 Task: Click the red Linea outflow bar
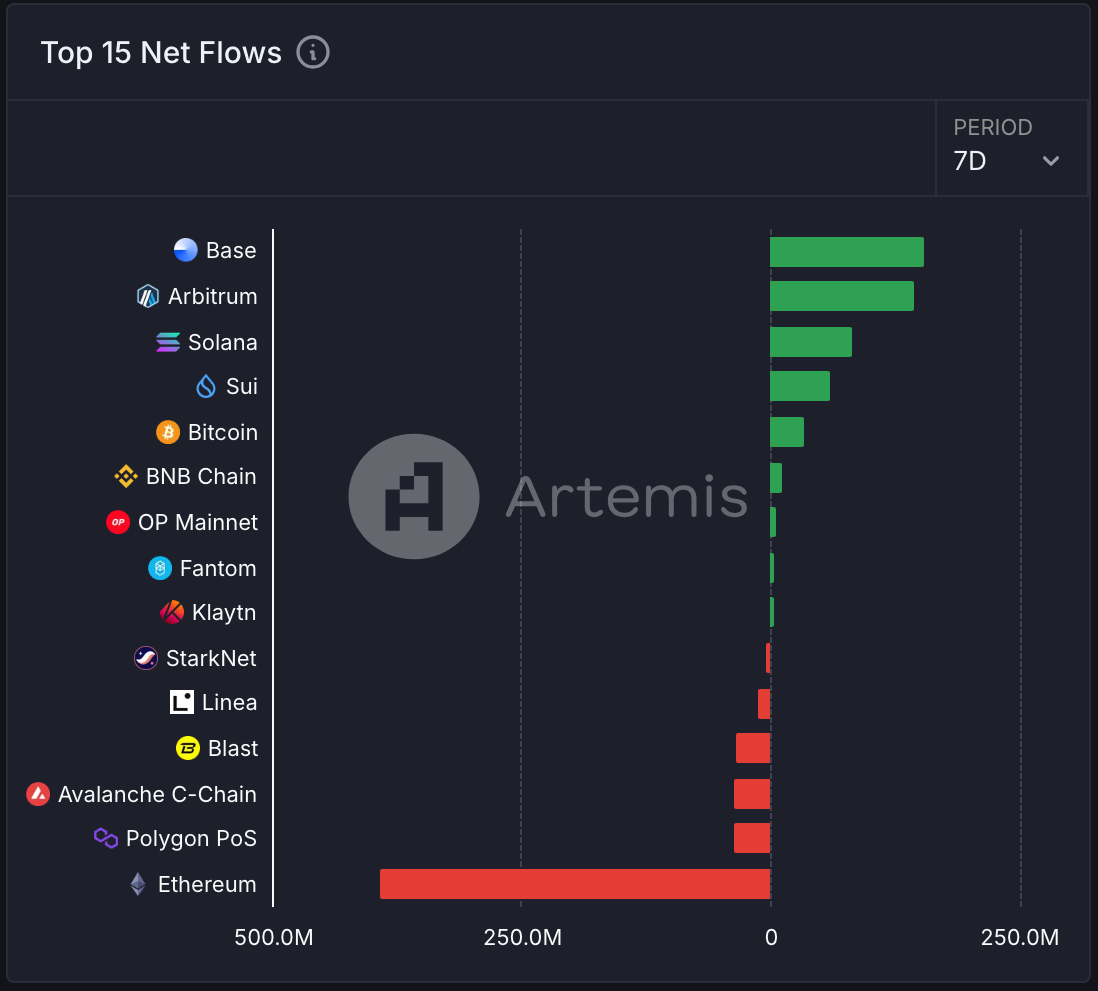click(x=764, y=704)
